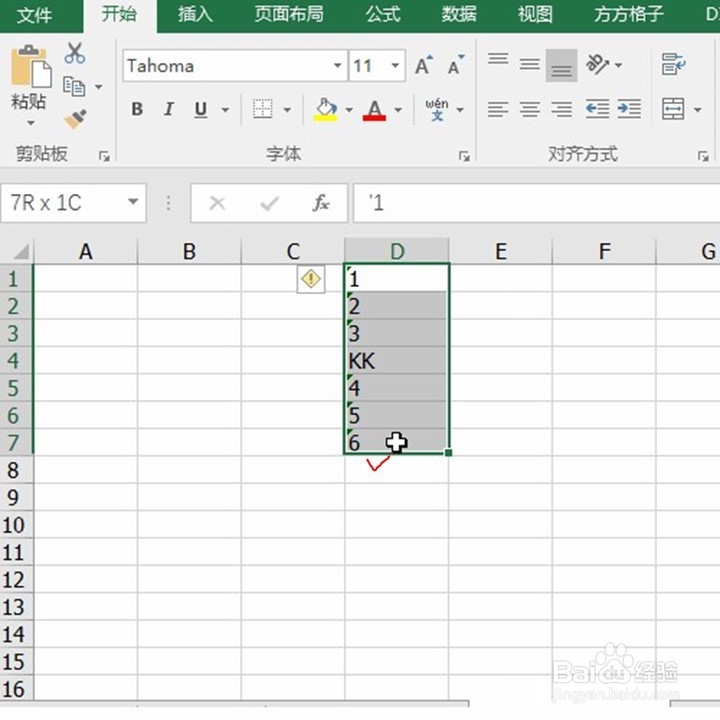Apply red font color A

point(374,109)
